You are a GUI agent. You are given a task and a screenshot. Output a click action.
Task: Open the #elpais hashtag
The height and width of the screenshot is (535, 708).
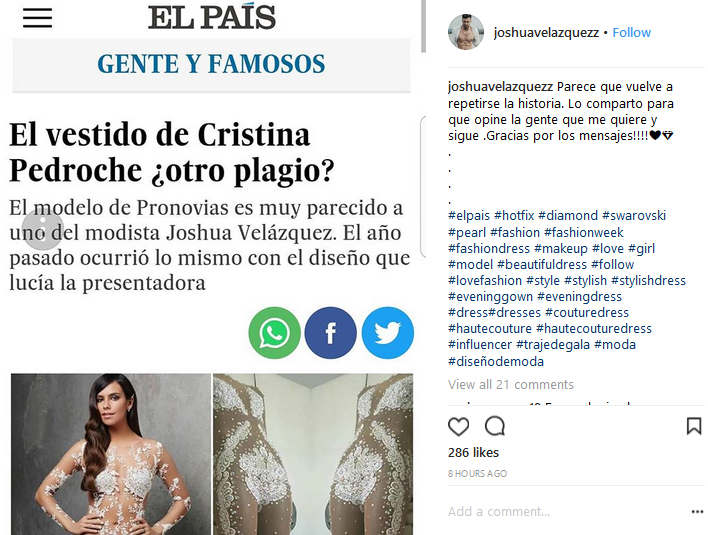tap(469, 216)
